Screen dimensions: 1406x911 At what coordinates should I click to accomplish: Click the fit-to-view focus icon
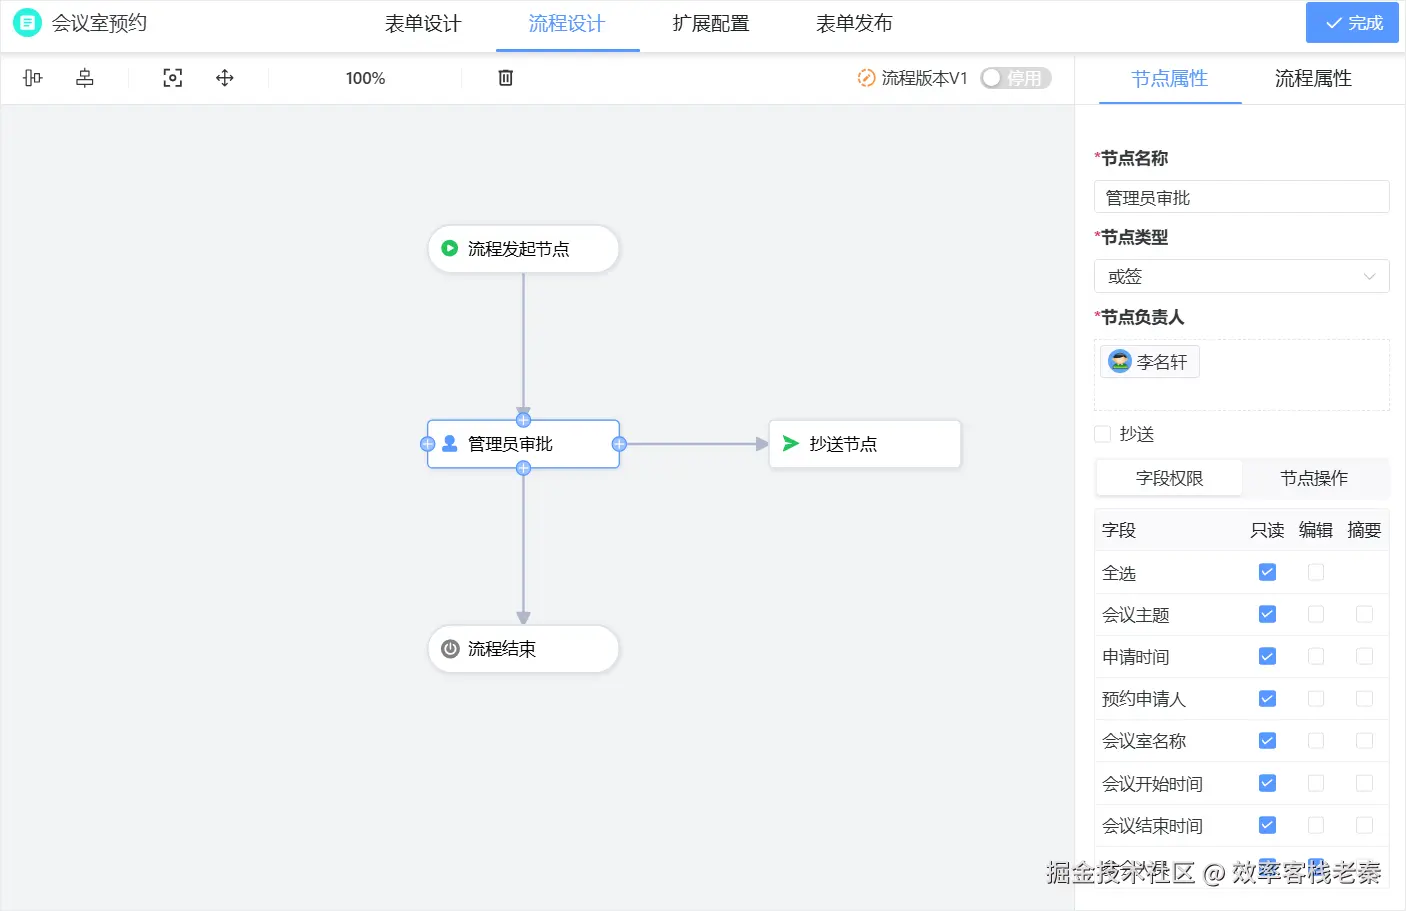(173, 78)
